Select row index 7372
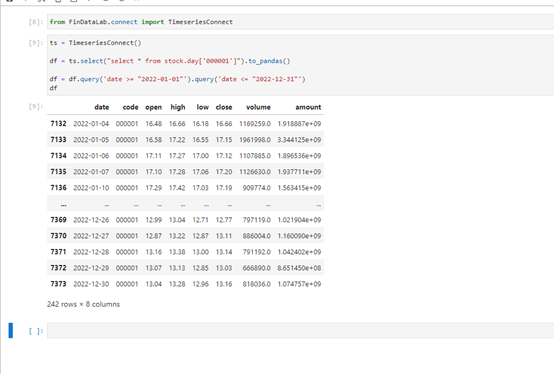 point(58,268)
